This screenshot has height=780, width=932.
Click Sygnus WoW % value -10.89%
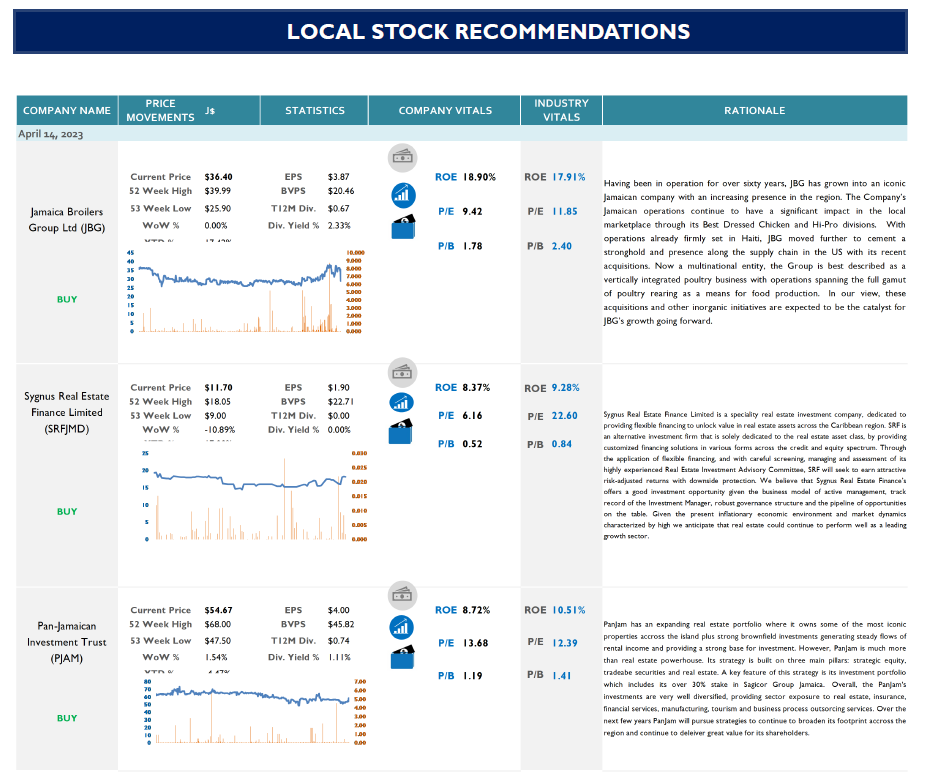[x=219, y=430]
